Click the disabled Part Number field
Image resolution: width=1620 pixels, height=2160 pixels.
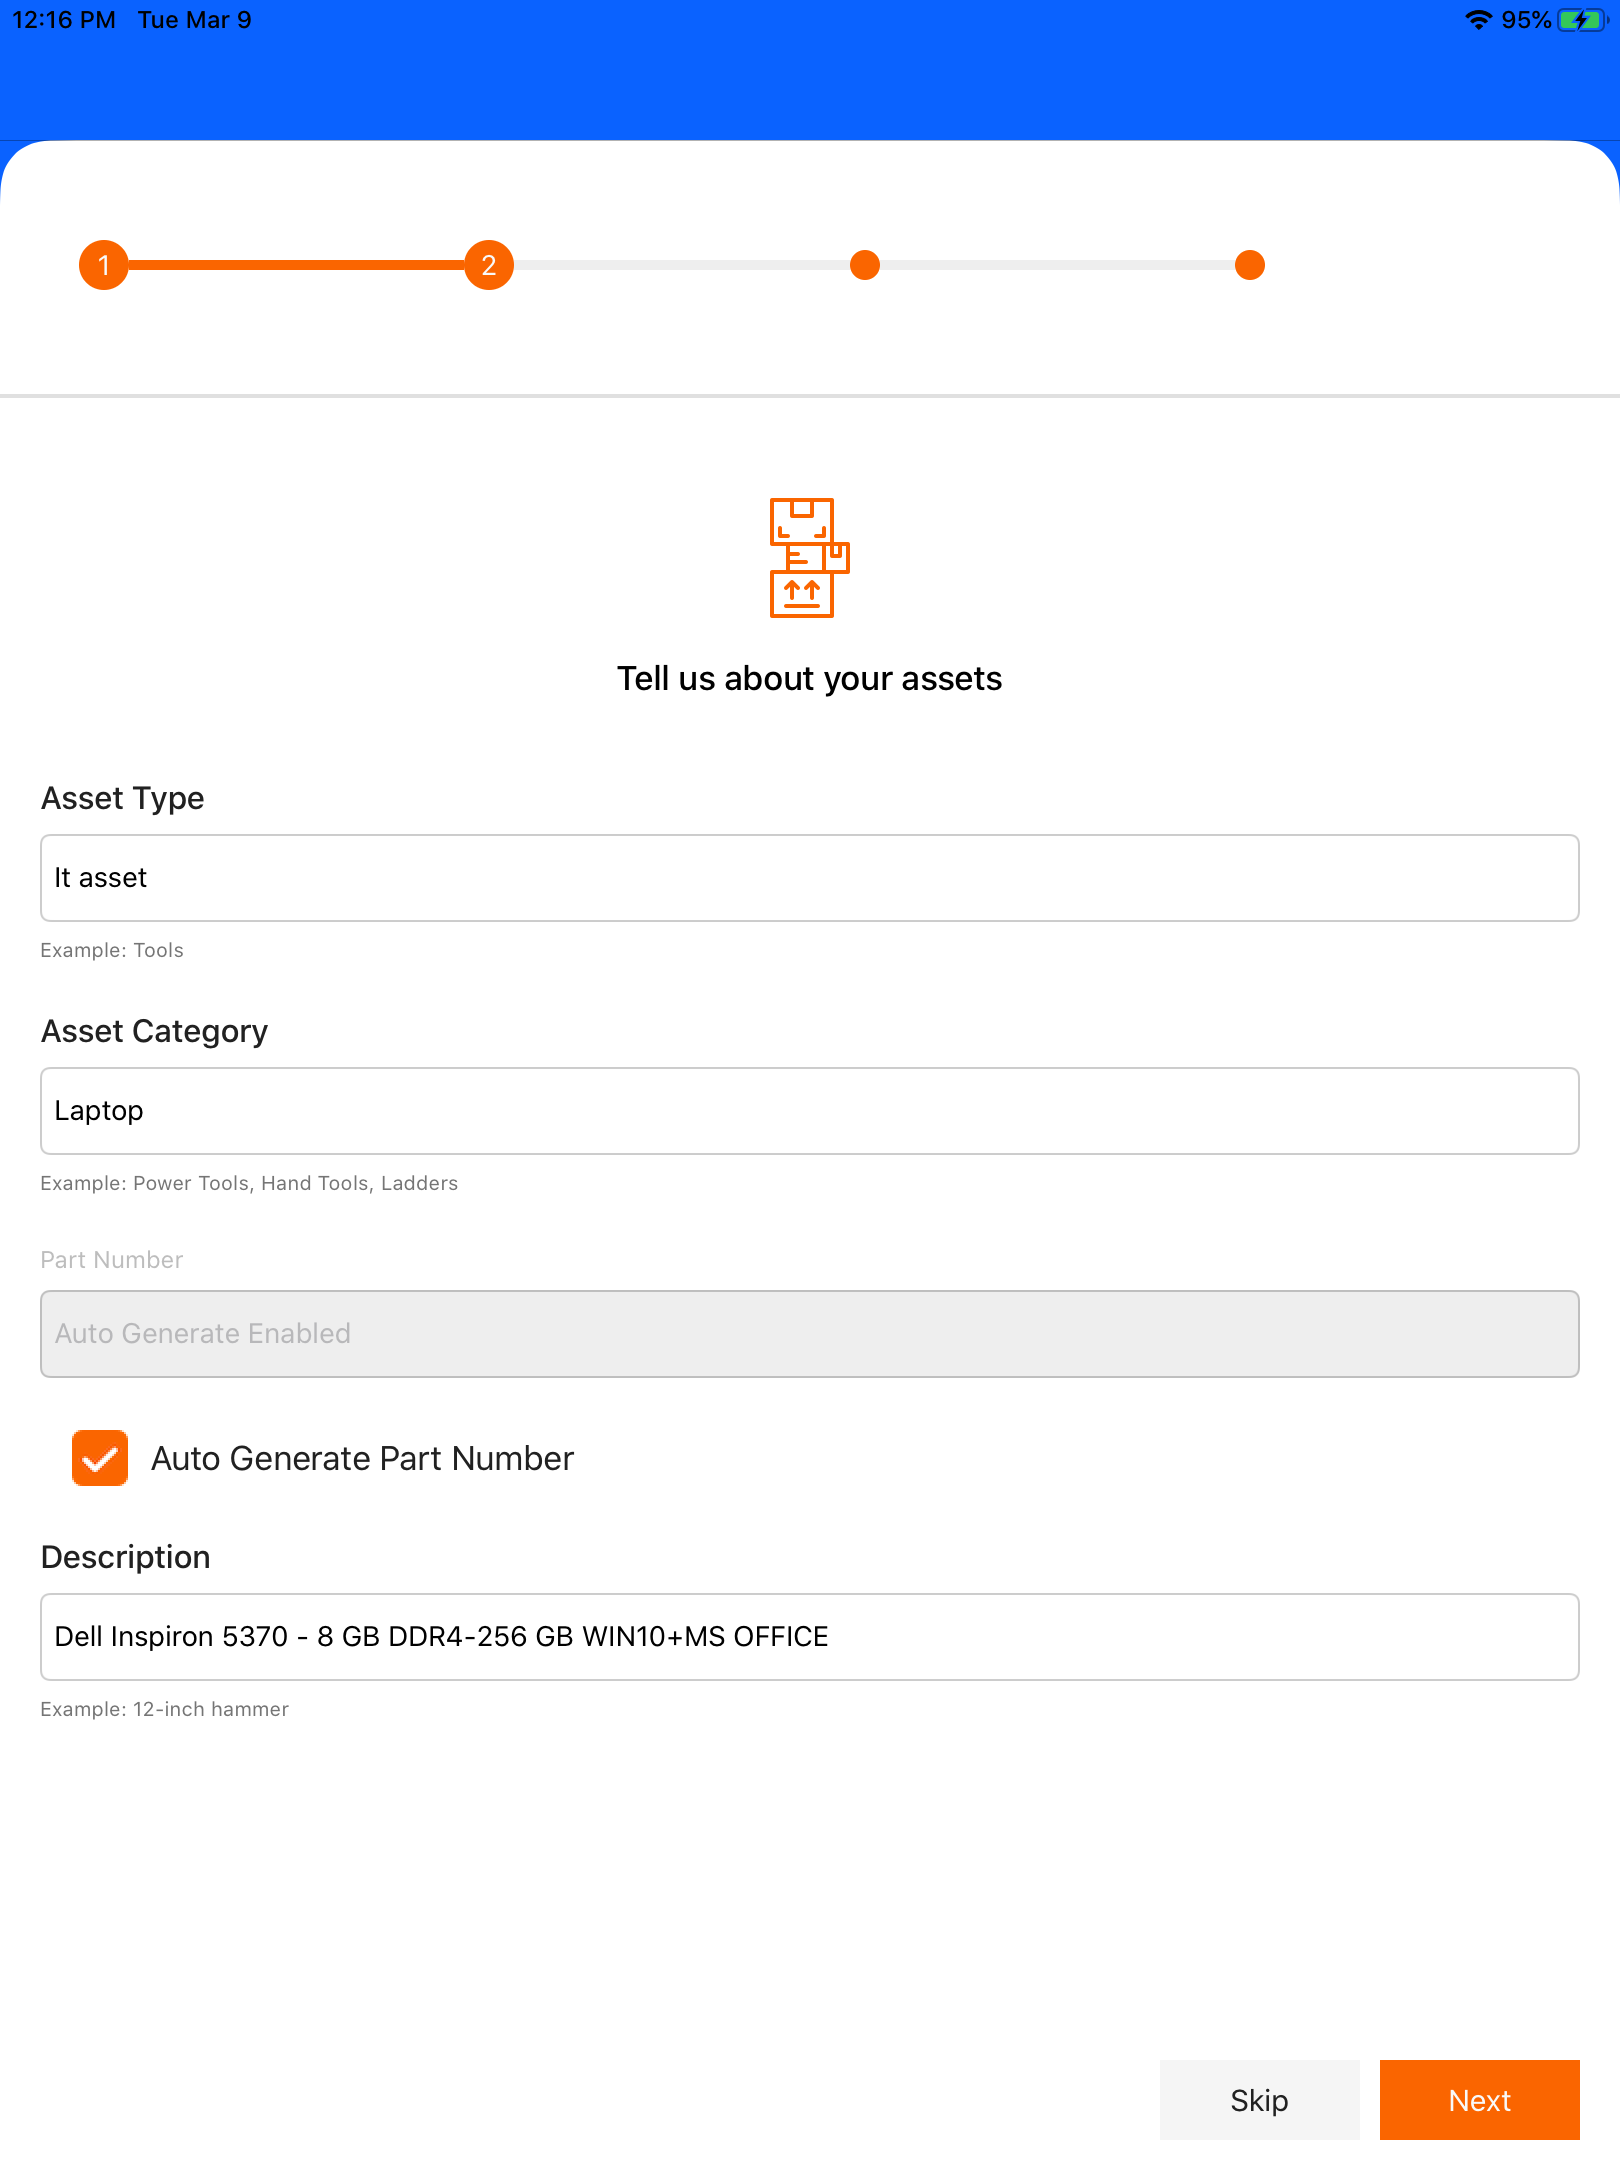click(x=810, y=1334)
